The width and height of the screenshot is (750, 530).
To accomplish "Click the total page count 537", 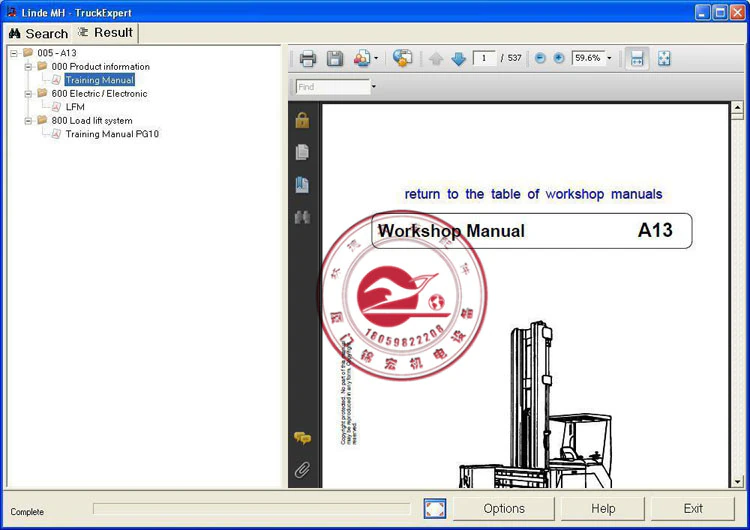I will click(514, 58).
